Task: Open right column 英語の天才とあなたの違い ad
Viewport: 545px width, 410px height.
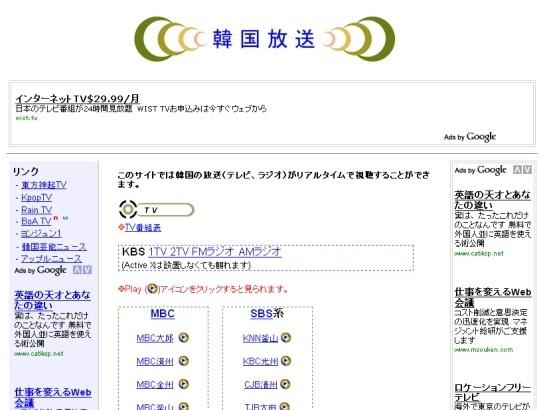Action: tap(493, 200)
